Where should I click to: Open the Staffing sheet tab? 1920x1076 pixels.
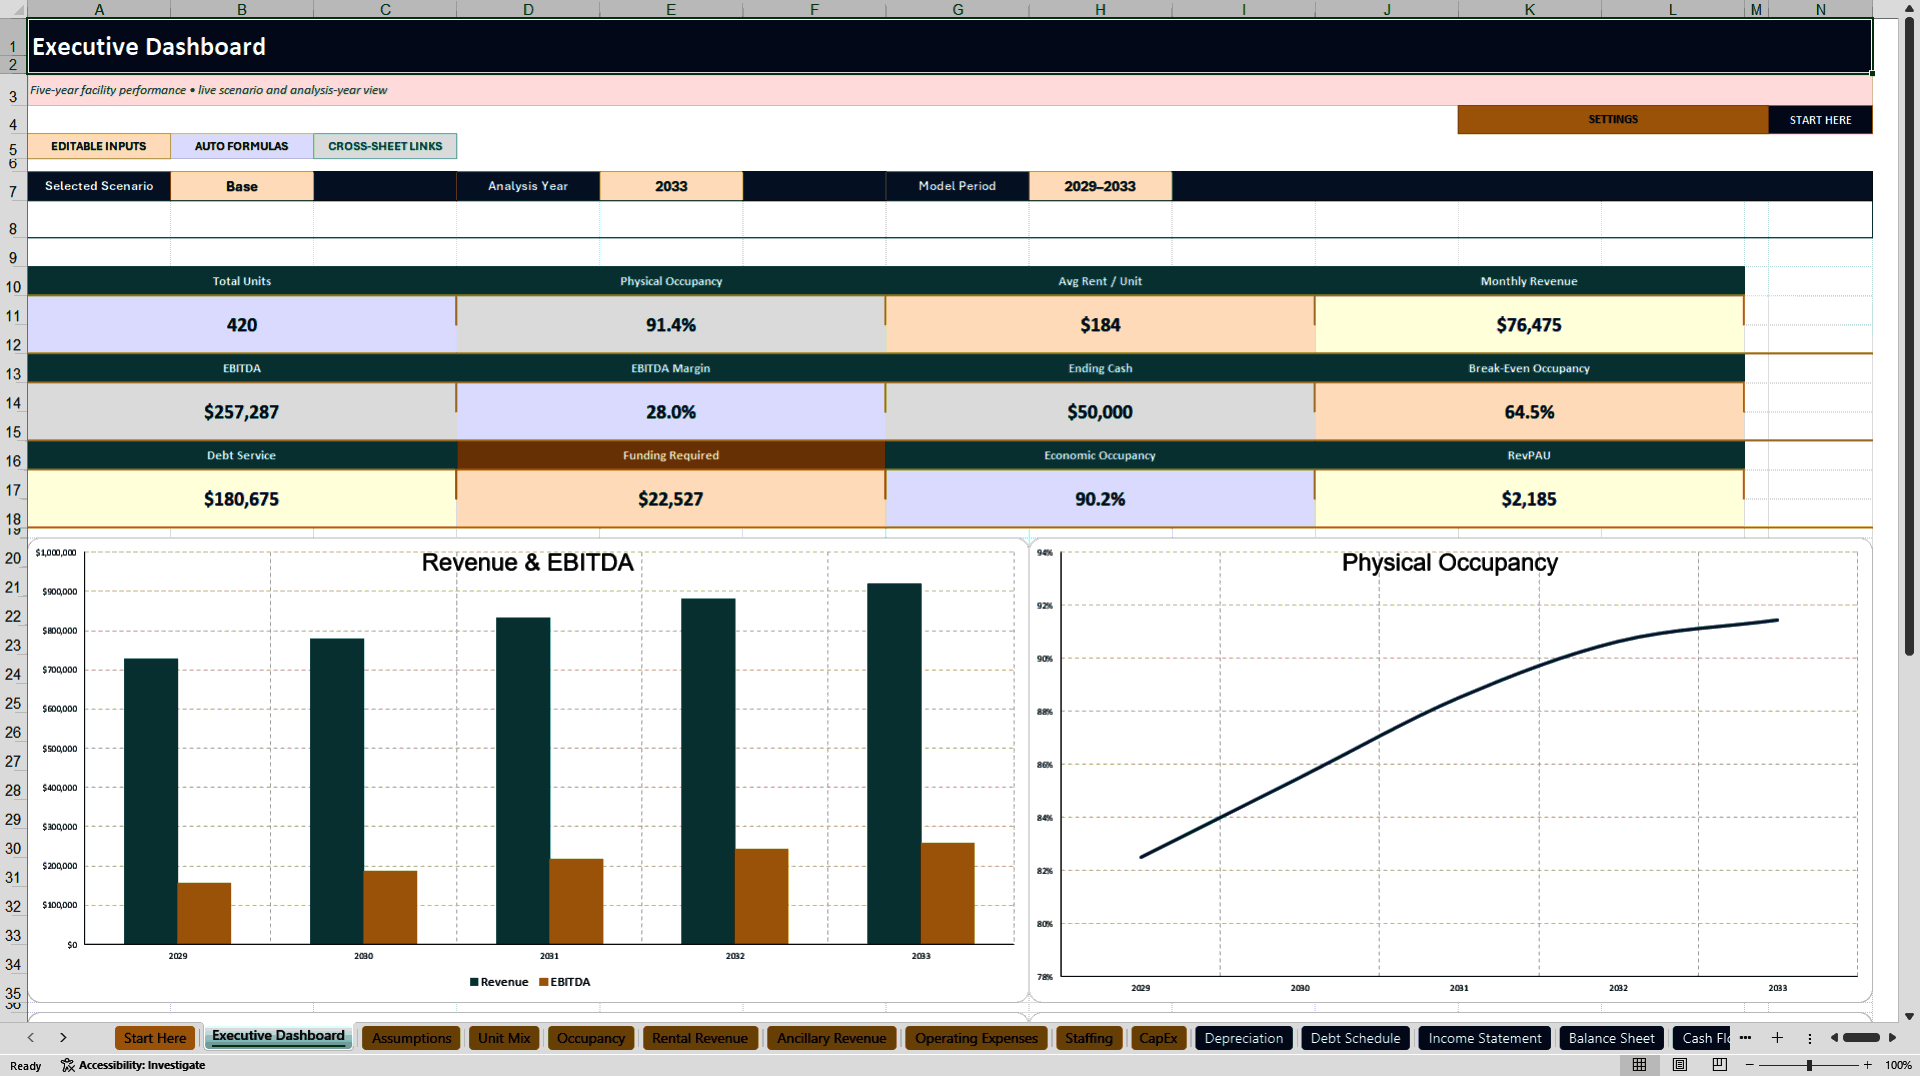point(1089,1038)
